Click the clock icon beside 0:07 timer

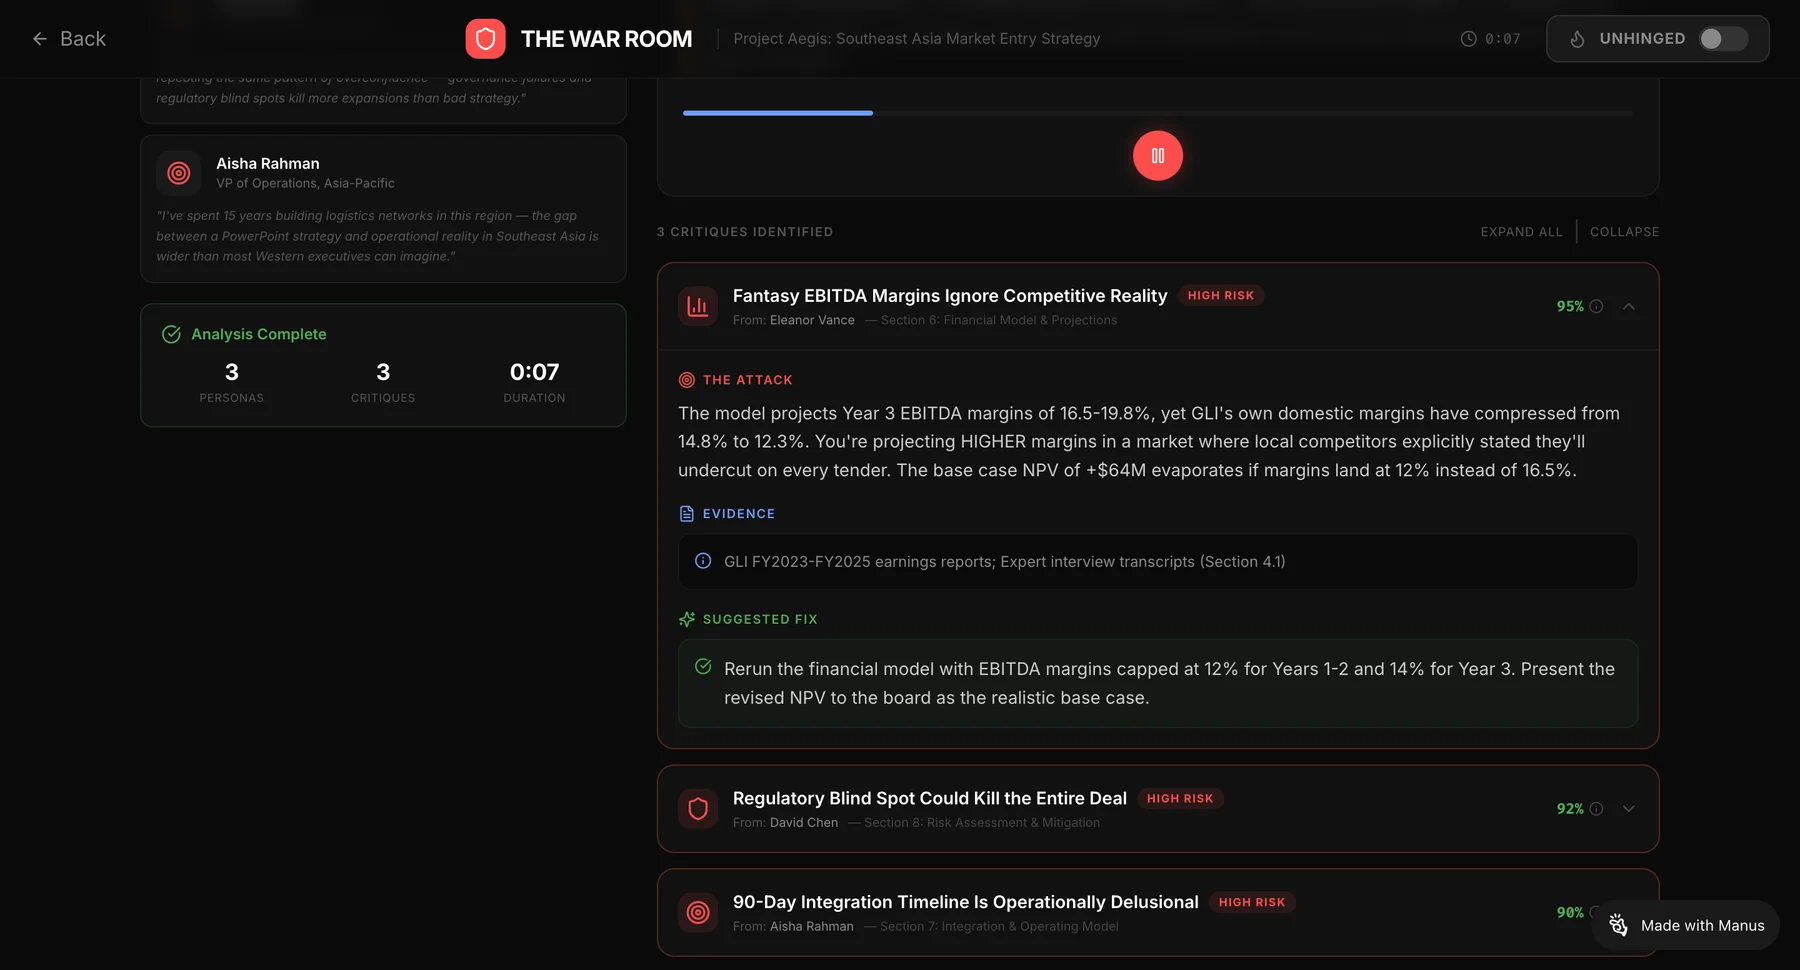click(x=1468, y=39)
